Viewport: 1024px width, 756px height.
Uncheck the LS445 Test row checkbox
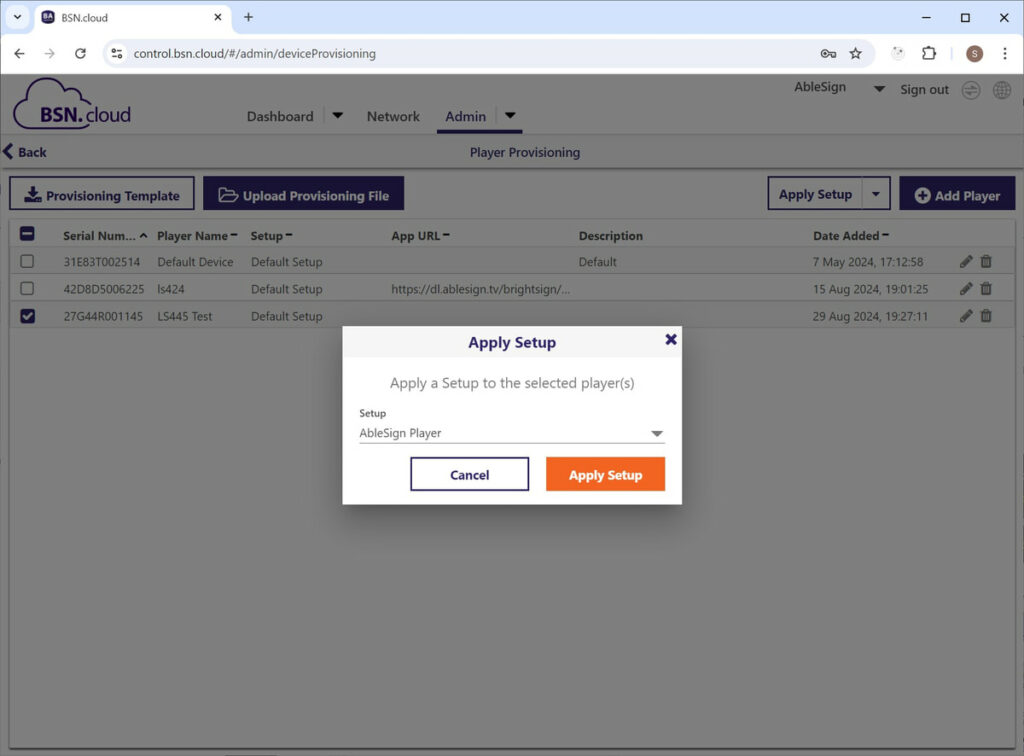[x=27, y=315]
